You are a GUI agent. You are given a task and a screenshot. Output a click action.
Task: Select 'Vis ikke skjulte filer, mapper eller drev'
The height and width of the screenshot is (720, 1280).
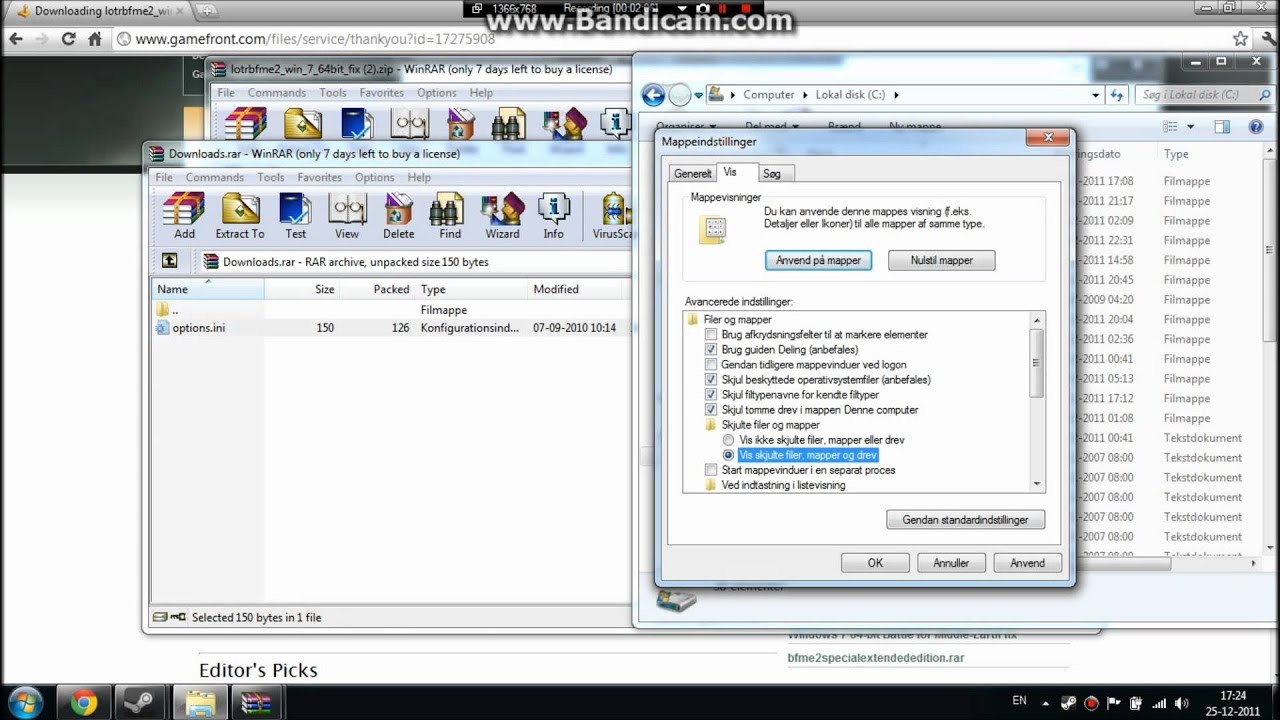[728, 440]
